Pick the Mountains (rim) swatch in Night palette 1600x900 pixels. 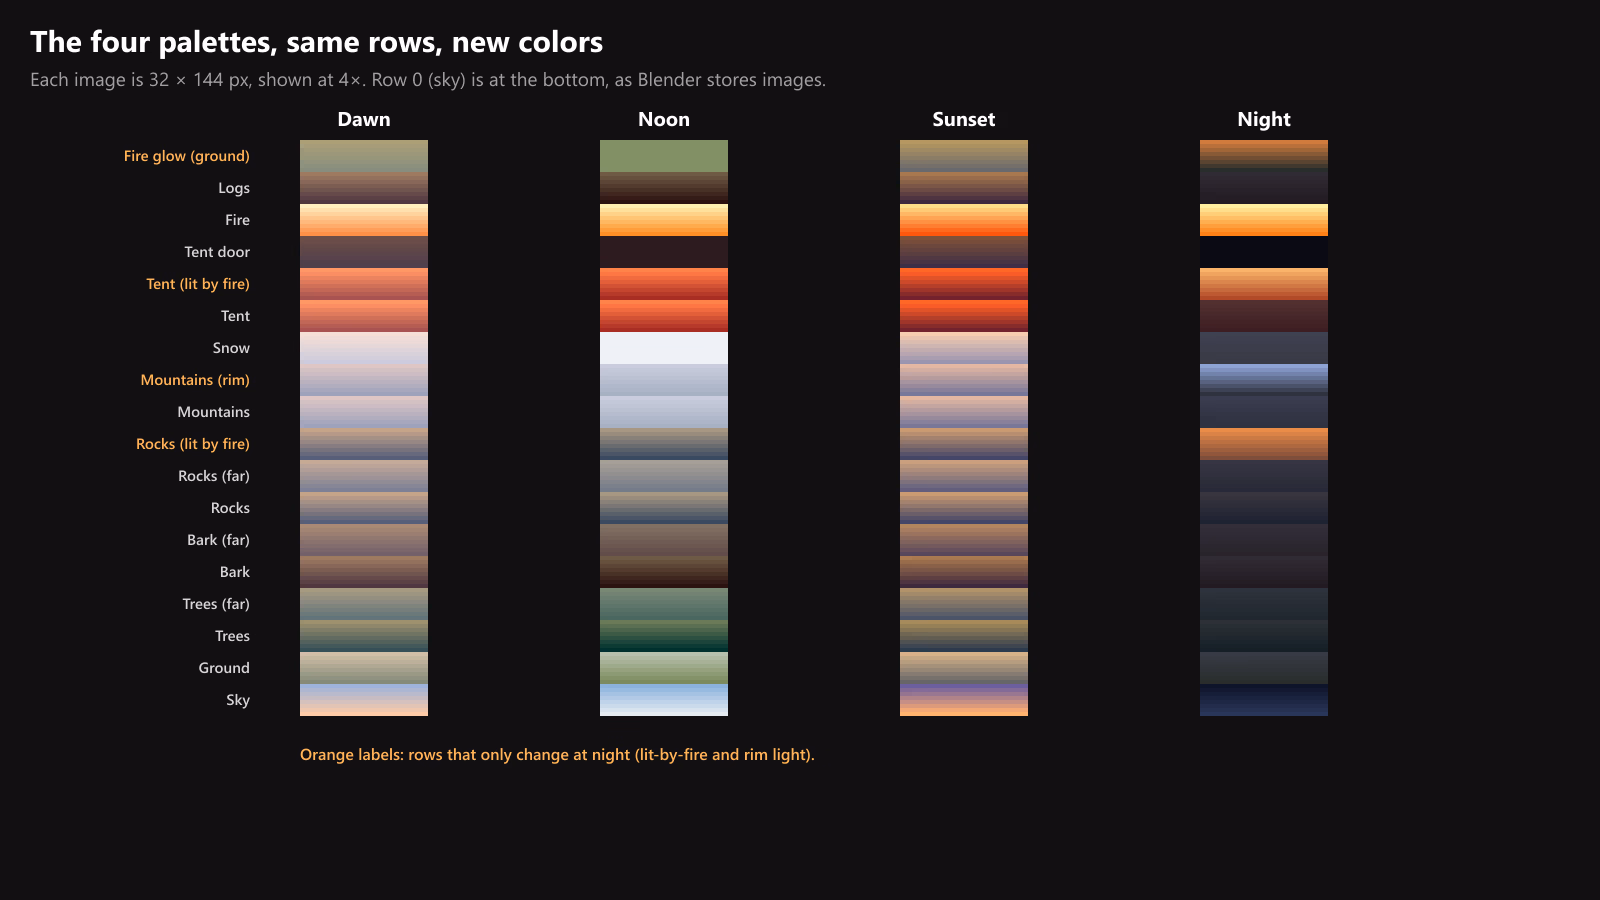click(1264, 380)
